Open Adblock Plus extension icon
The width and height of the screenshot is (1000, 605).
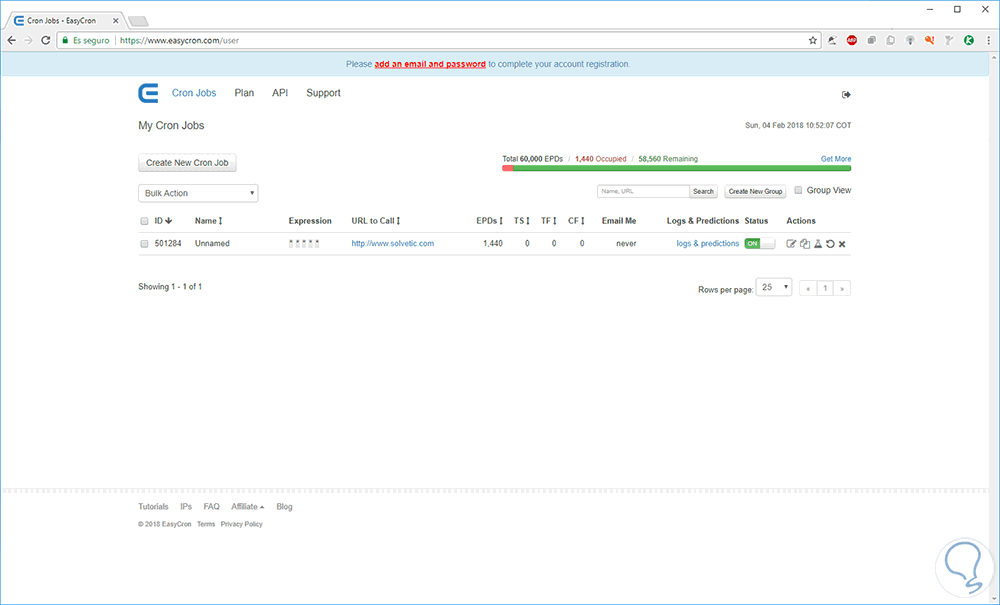[851, 40]
